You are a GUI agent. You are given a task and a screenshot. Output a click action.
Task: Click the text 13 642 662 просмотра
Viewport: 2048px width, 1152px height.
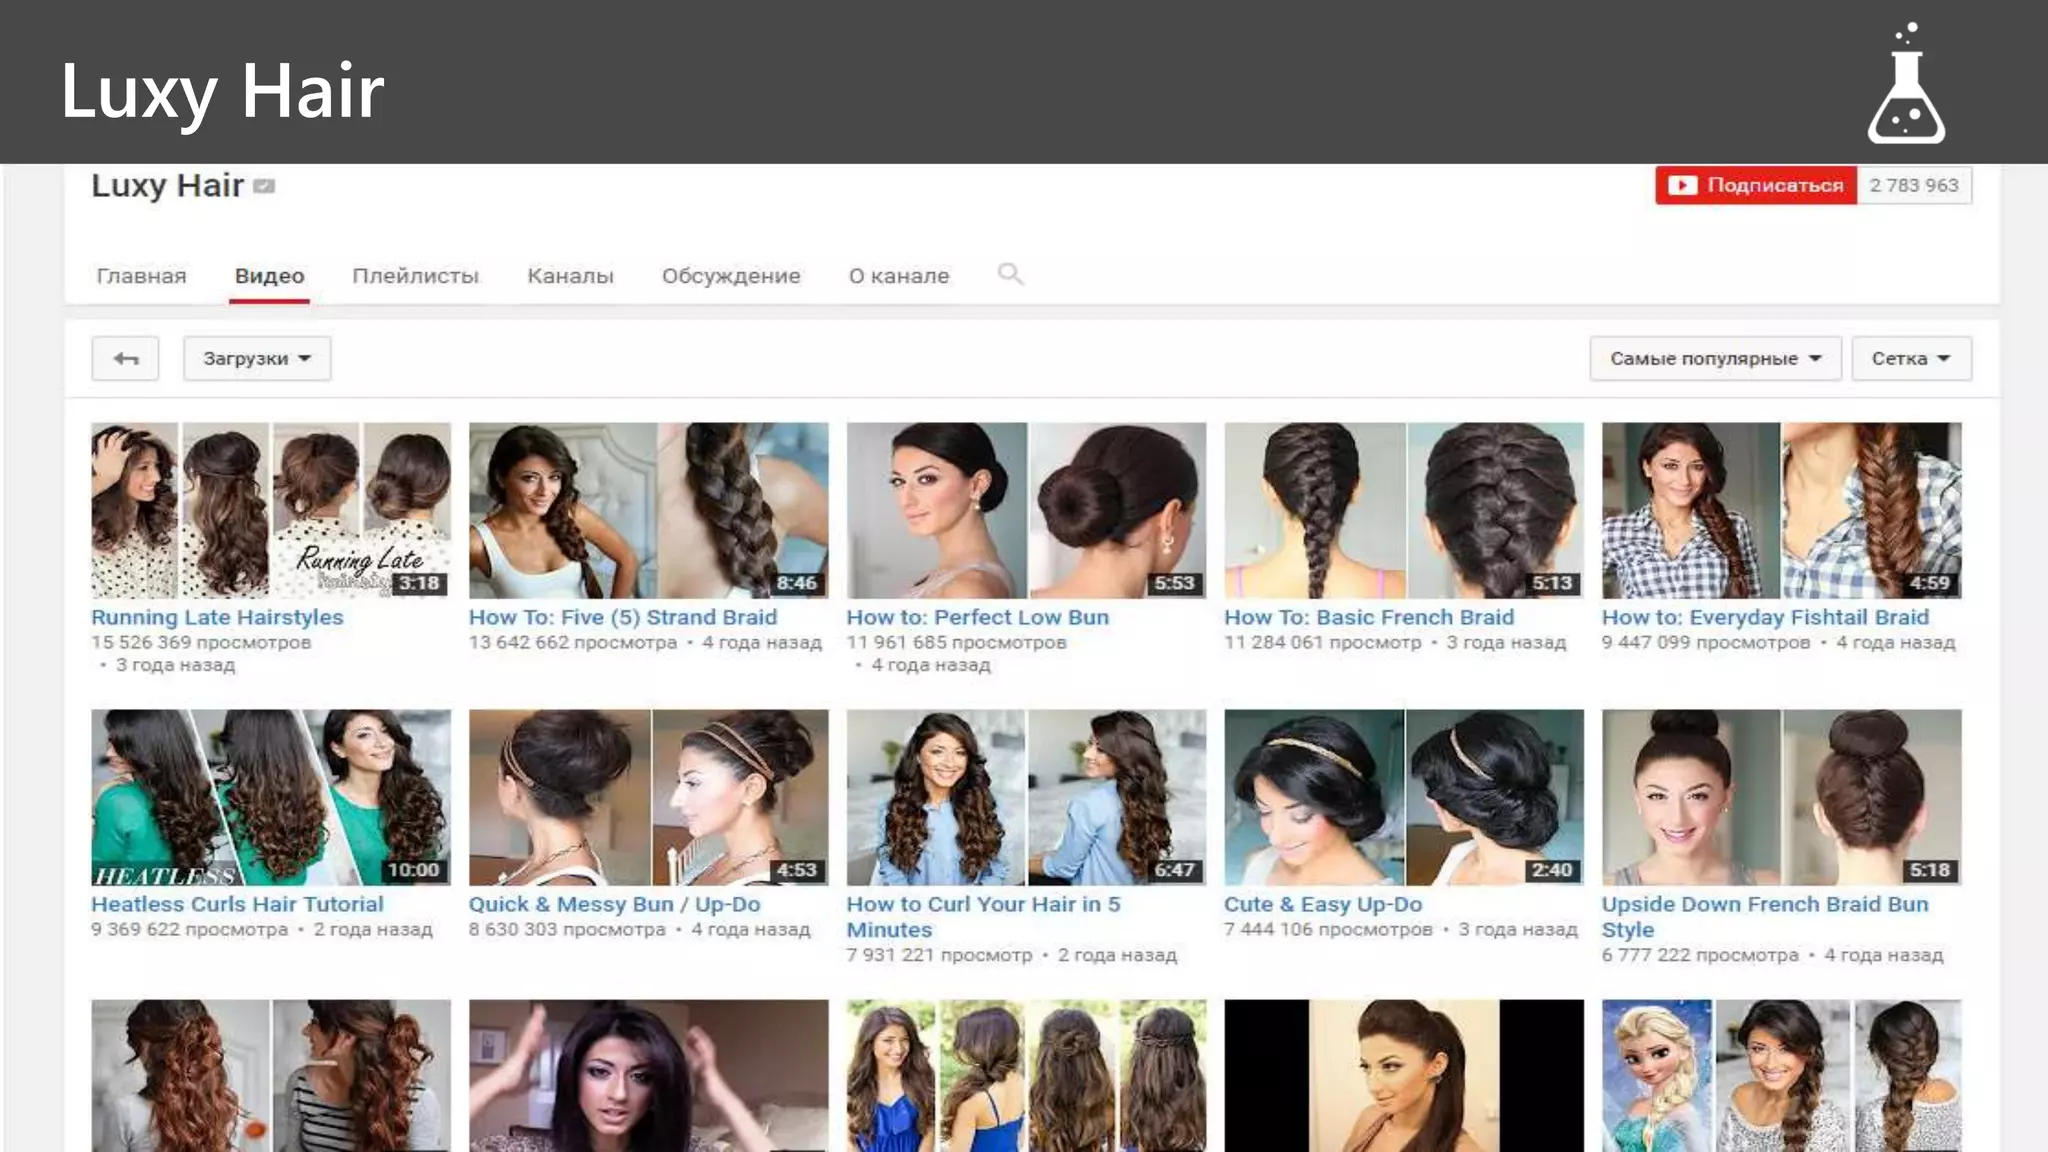573,642
